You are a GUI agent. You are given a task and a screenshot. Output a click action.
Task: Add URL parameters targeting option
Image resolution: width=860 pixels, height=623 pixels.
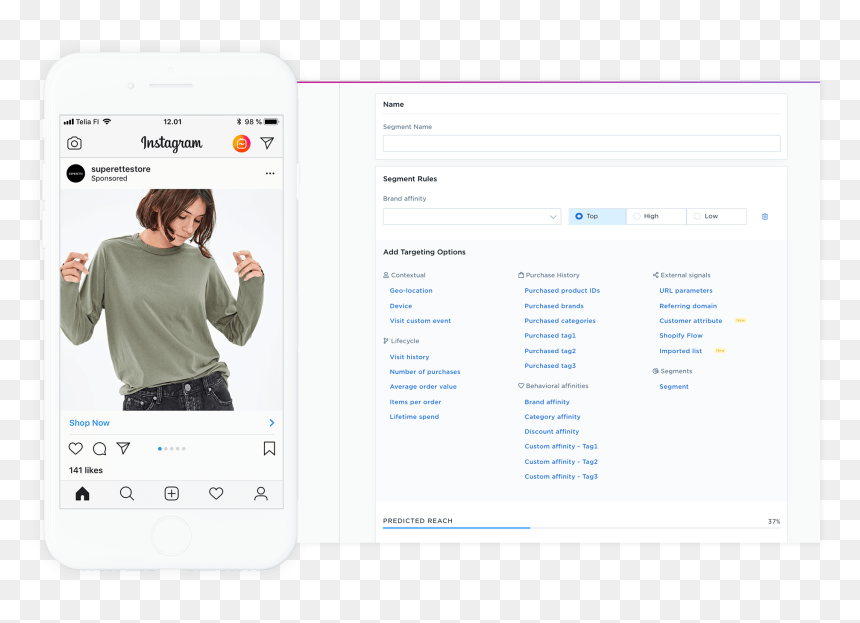(686, 291)
